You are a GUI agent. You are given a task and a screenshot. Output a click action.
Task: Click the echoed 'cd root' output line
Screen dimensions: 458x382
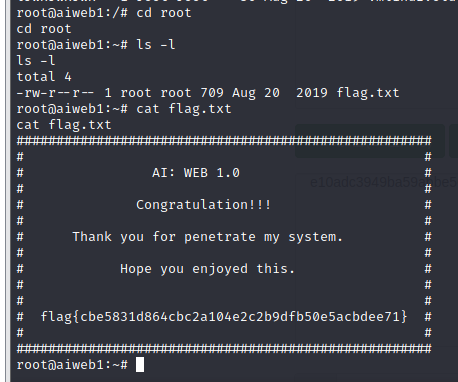[x=44, y=29]
